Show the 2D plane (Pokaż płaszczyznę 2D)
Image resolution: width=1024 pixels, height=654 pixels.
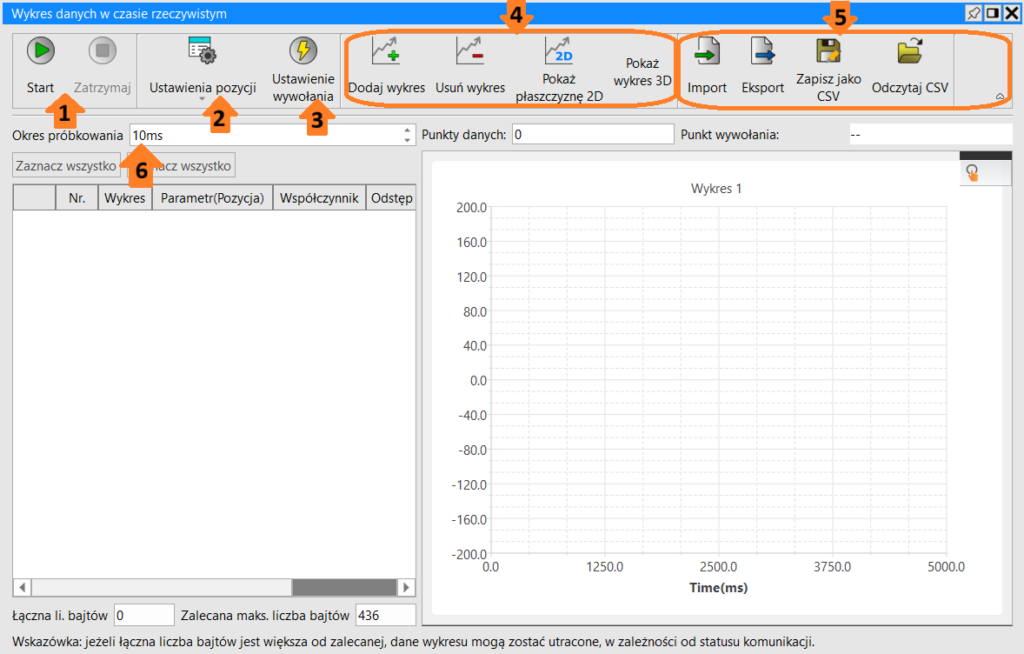[x=559, y=69]
